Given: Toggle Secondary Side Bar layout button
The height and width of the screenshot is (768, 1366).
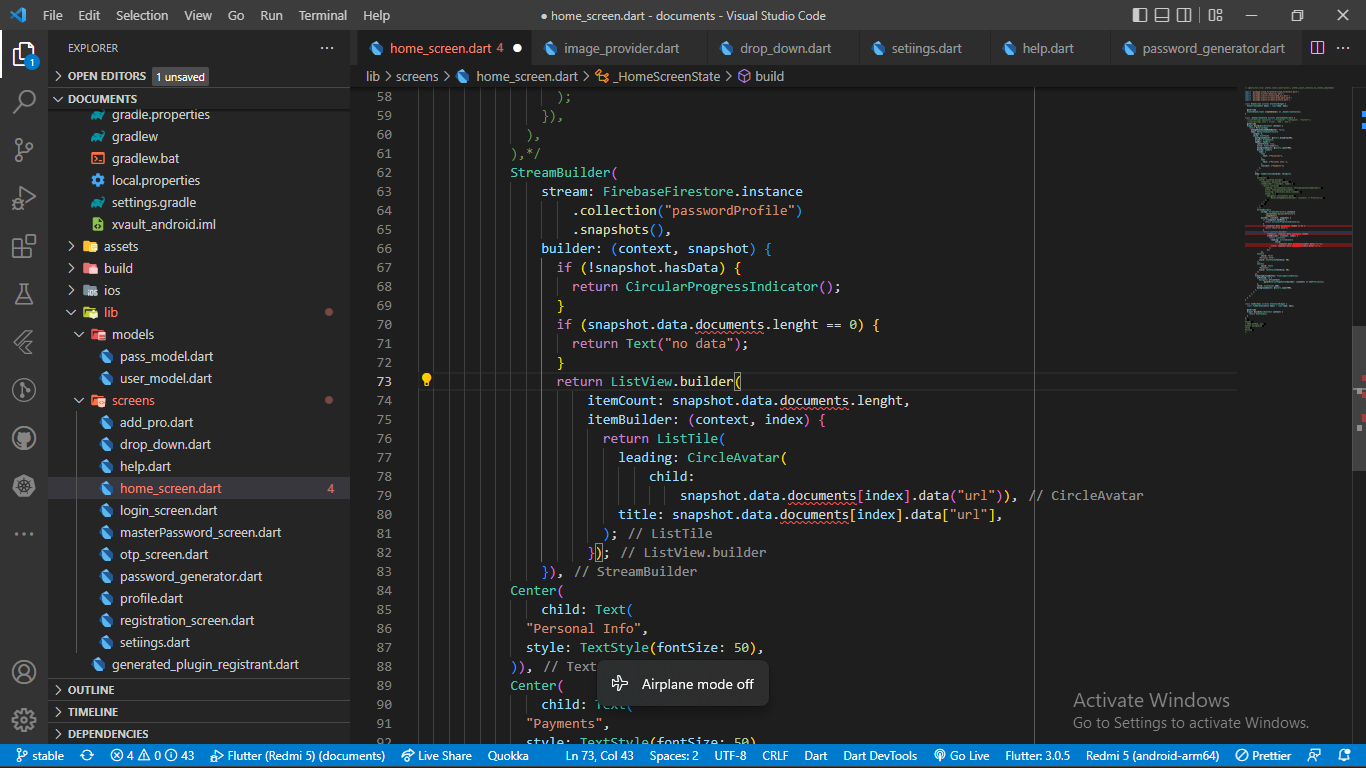Looking at the screenshot, I should 1184,15.
